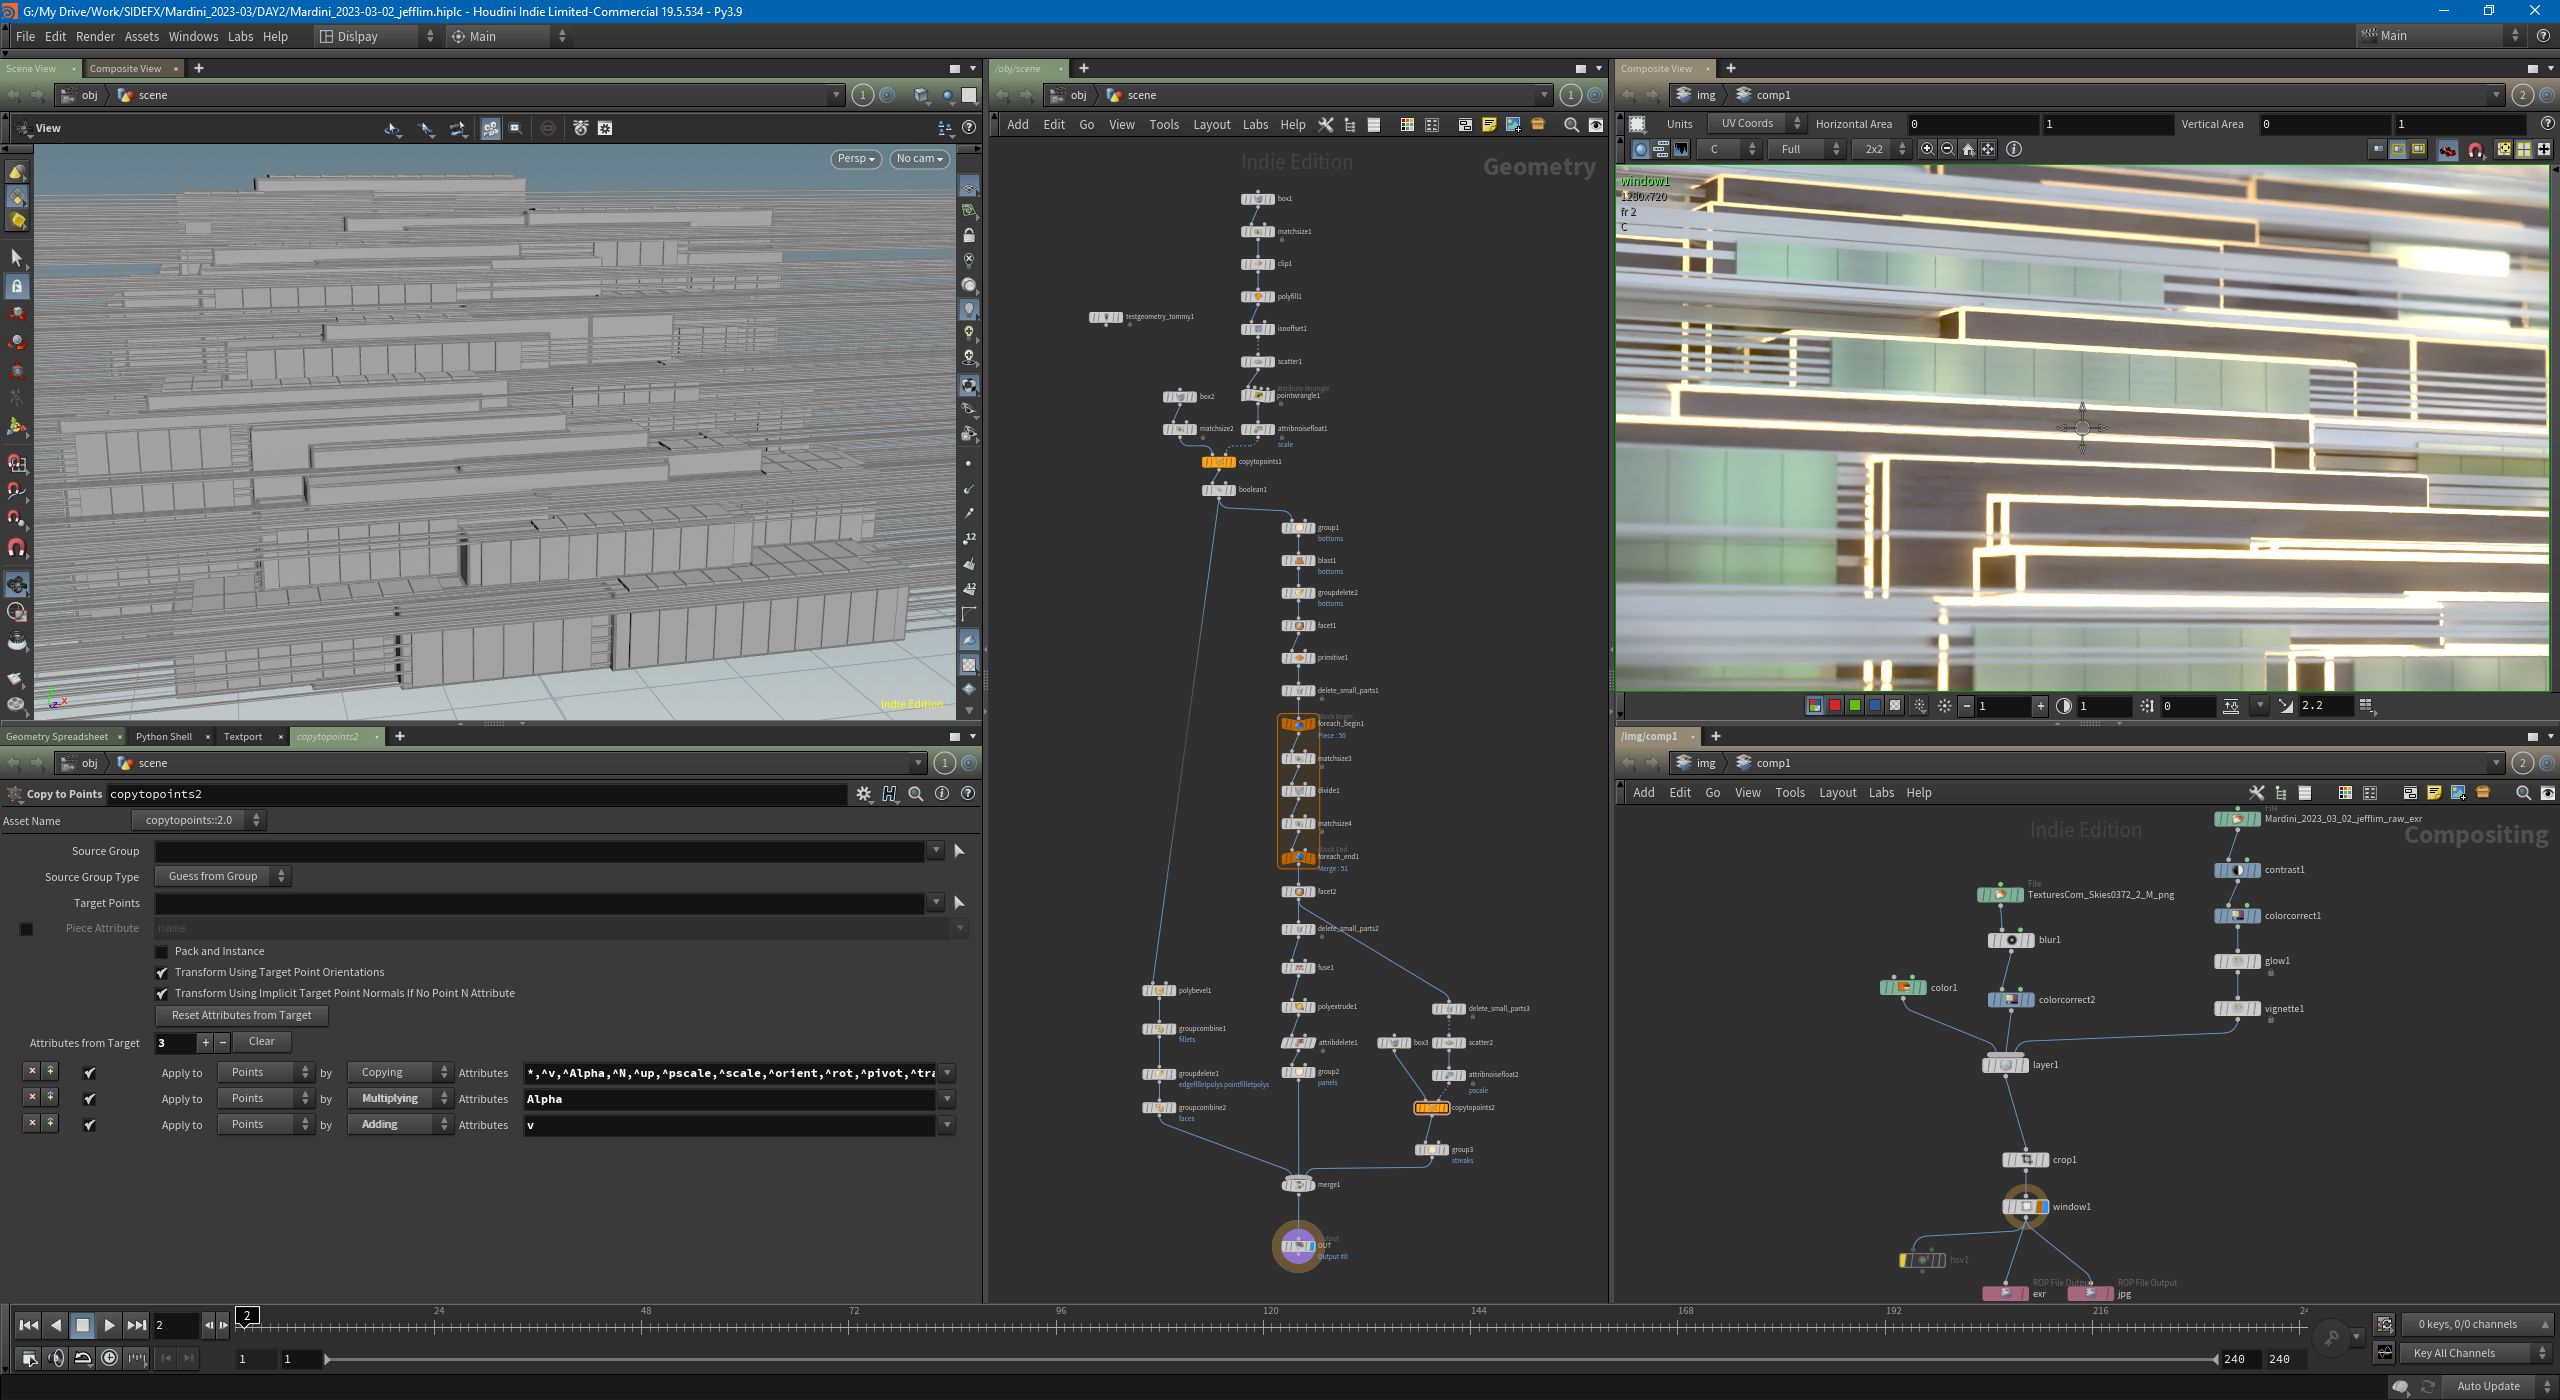Image resolution: width=2560 pixels, height=1400 pixels.
Task: Open the Source Group Type dropdown
Action: click(222, 877)
